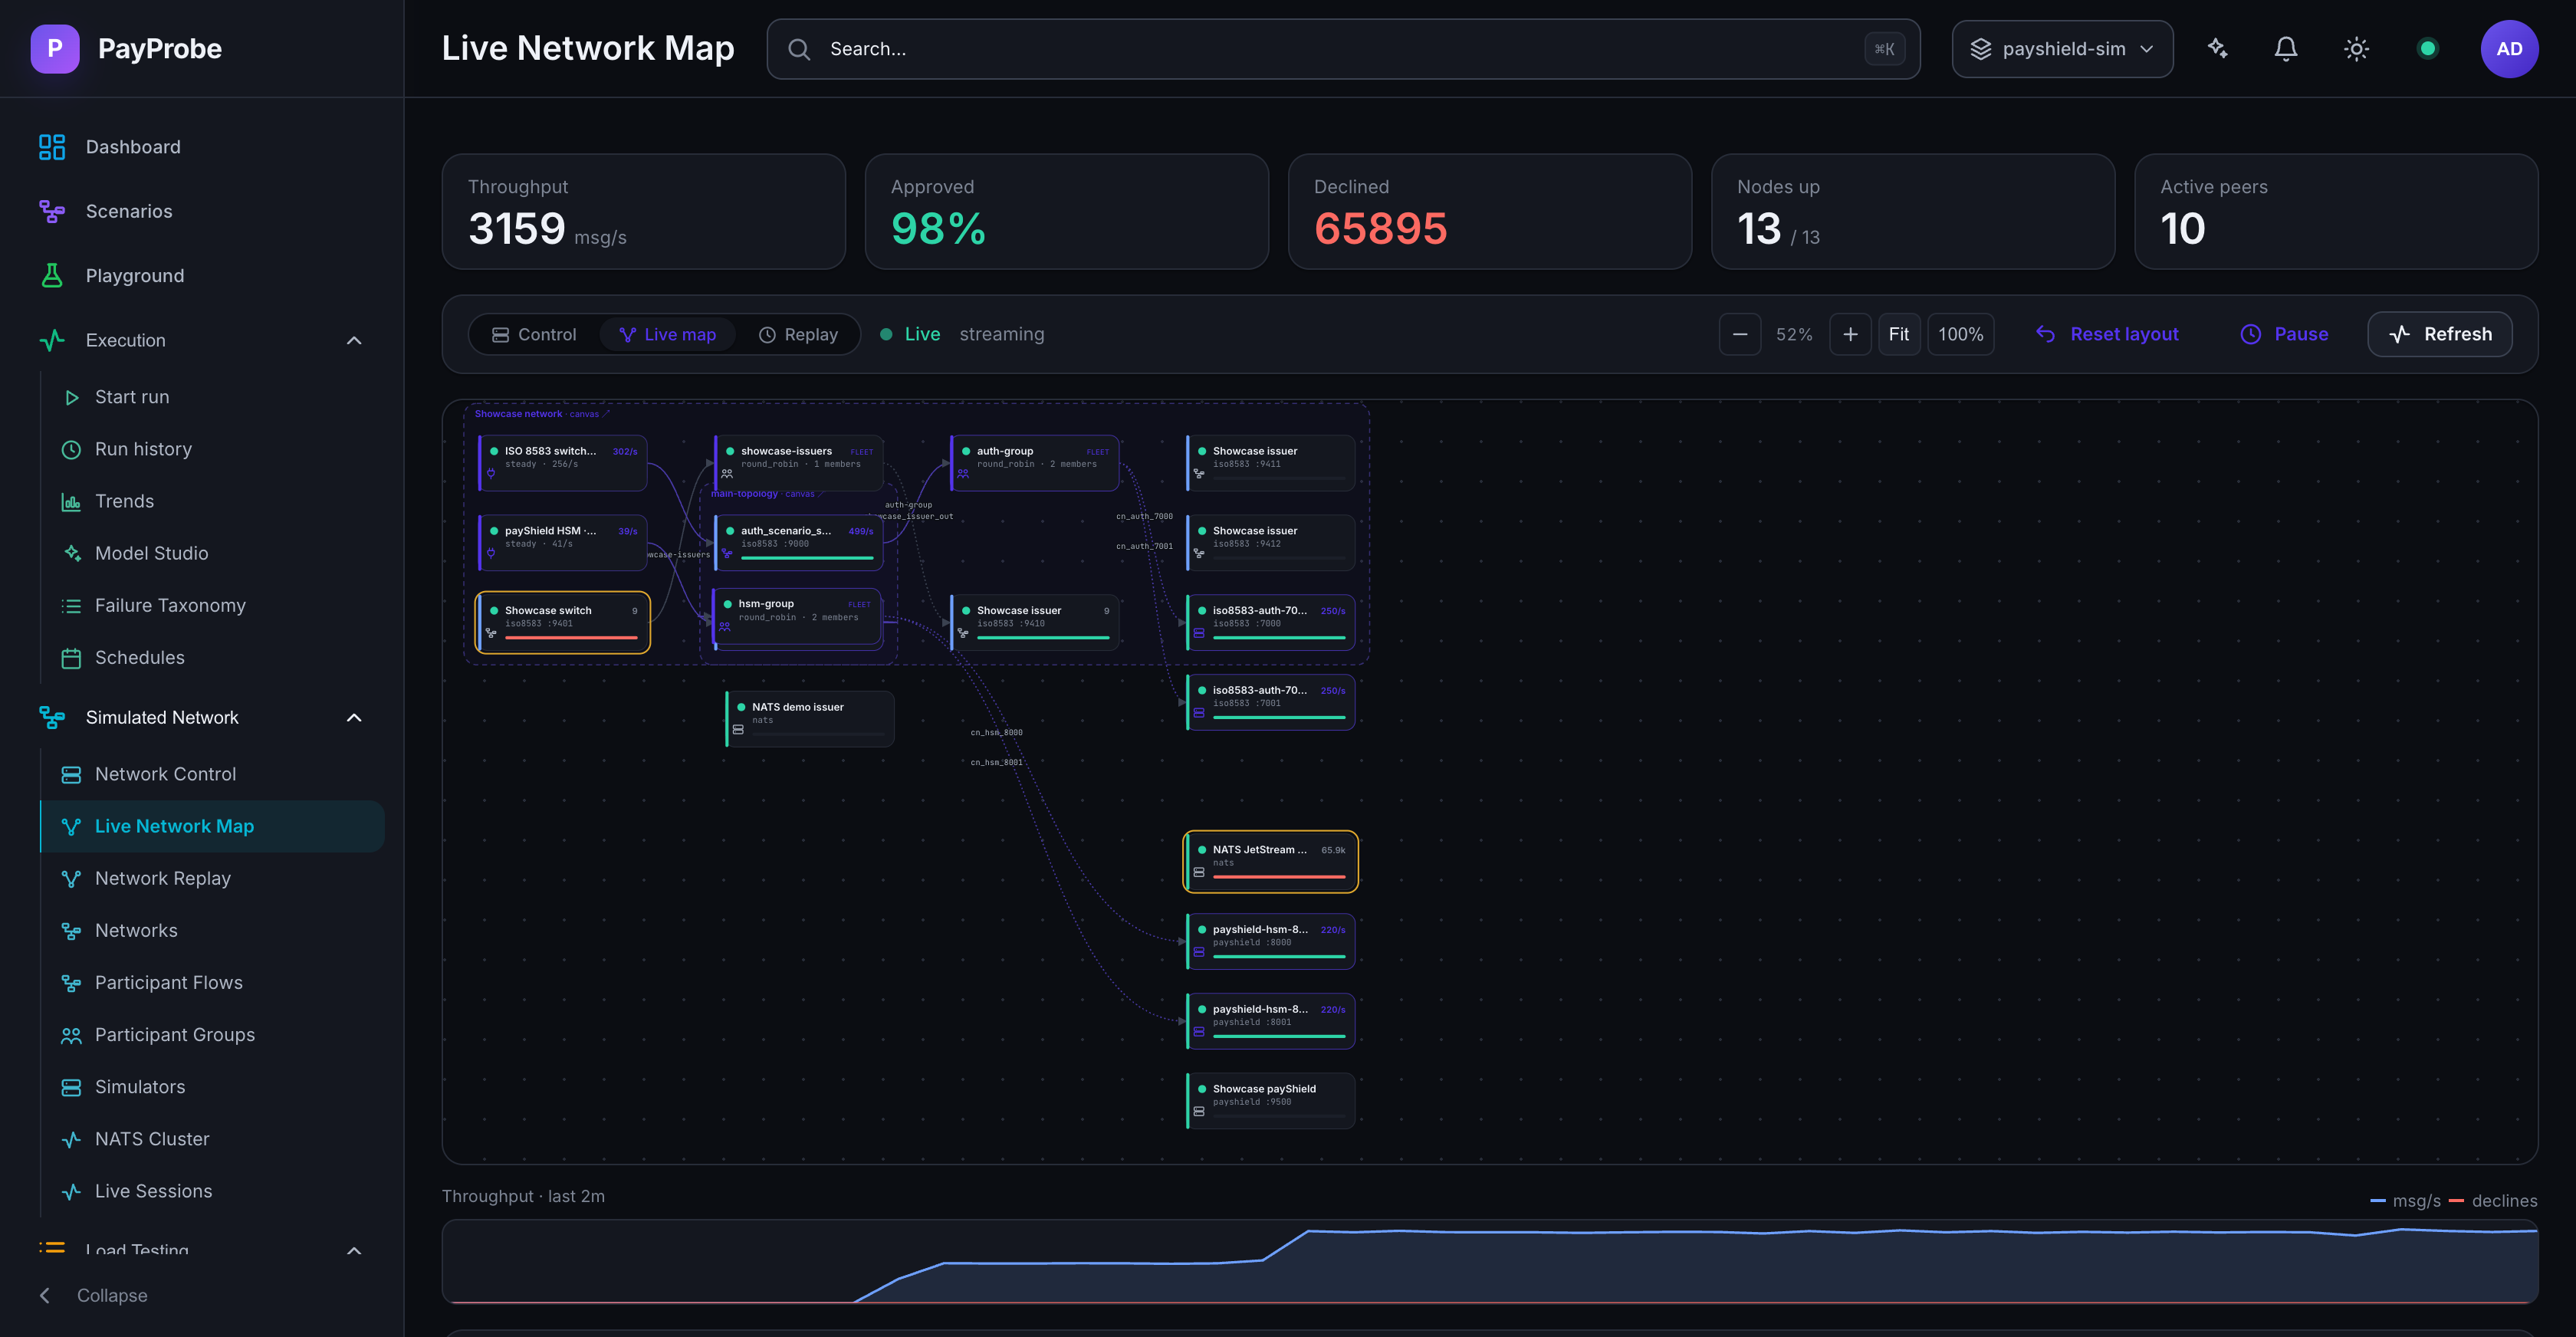Zoom out the map with minus

point(1740,334)
